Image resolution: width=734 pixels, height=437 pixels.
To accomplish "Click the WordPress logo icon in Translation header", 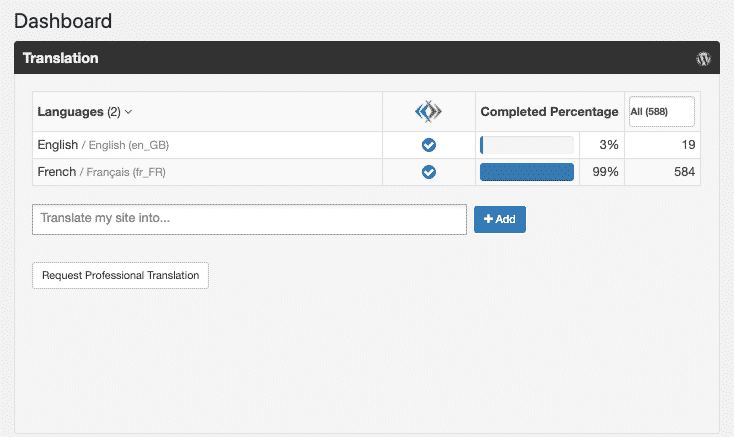I will [703, 58].
